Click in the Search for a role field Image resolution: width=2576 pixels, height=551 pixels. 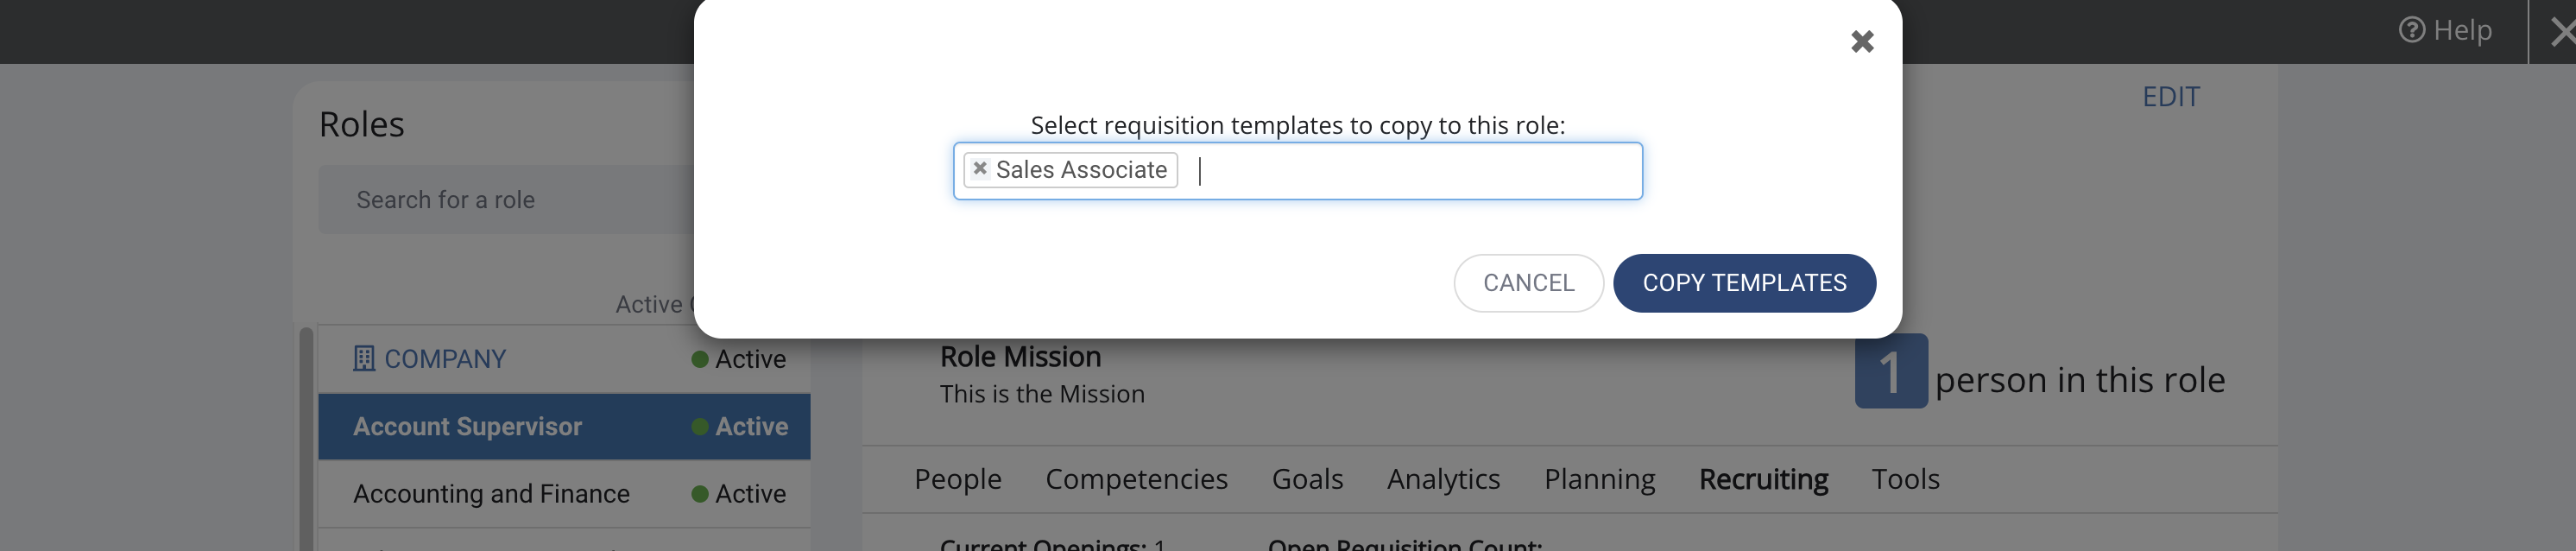click(x=506, y=200)
